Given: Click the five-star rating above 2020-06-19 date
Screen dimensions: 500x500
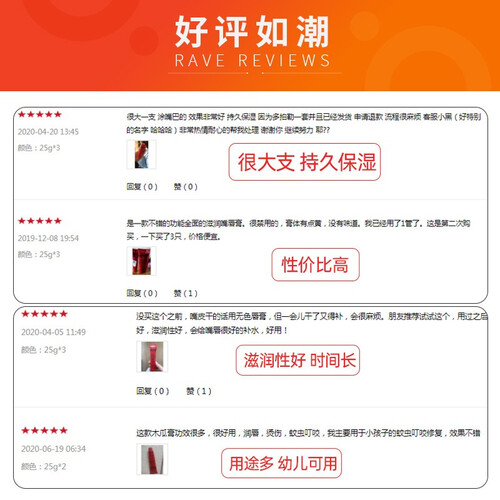Looking at the screenshot, I should click(44, 430).
